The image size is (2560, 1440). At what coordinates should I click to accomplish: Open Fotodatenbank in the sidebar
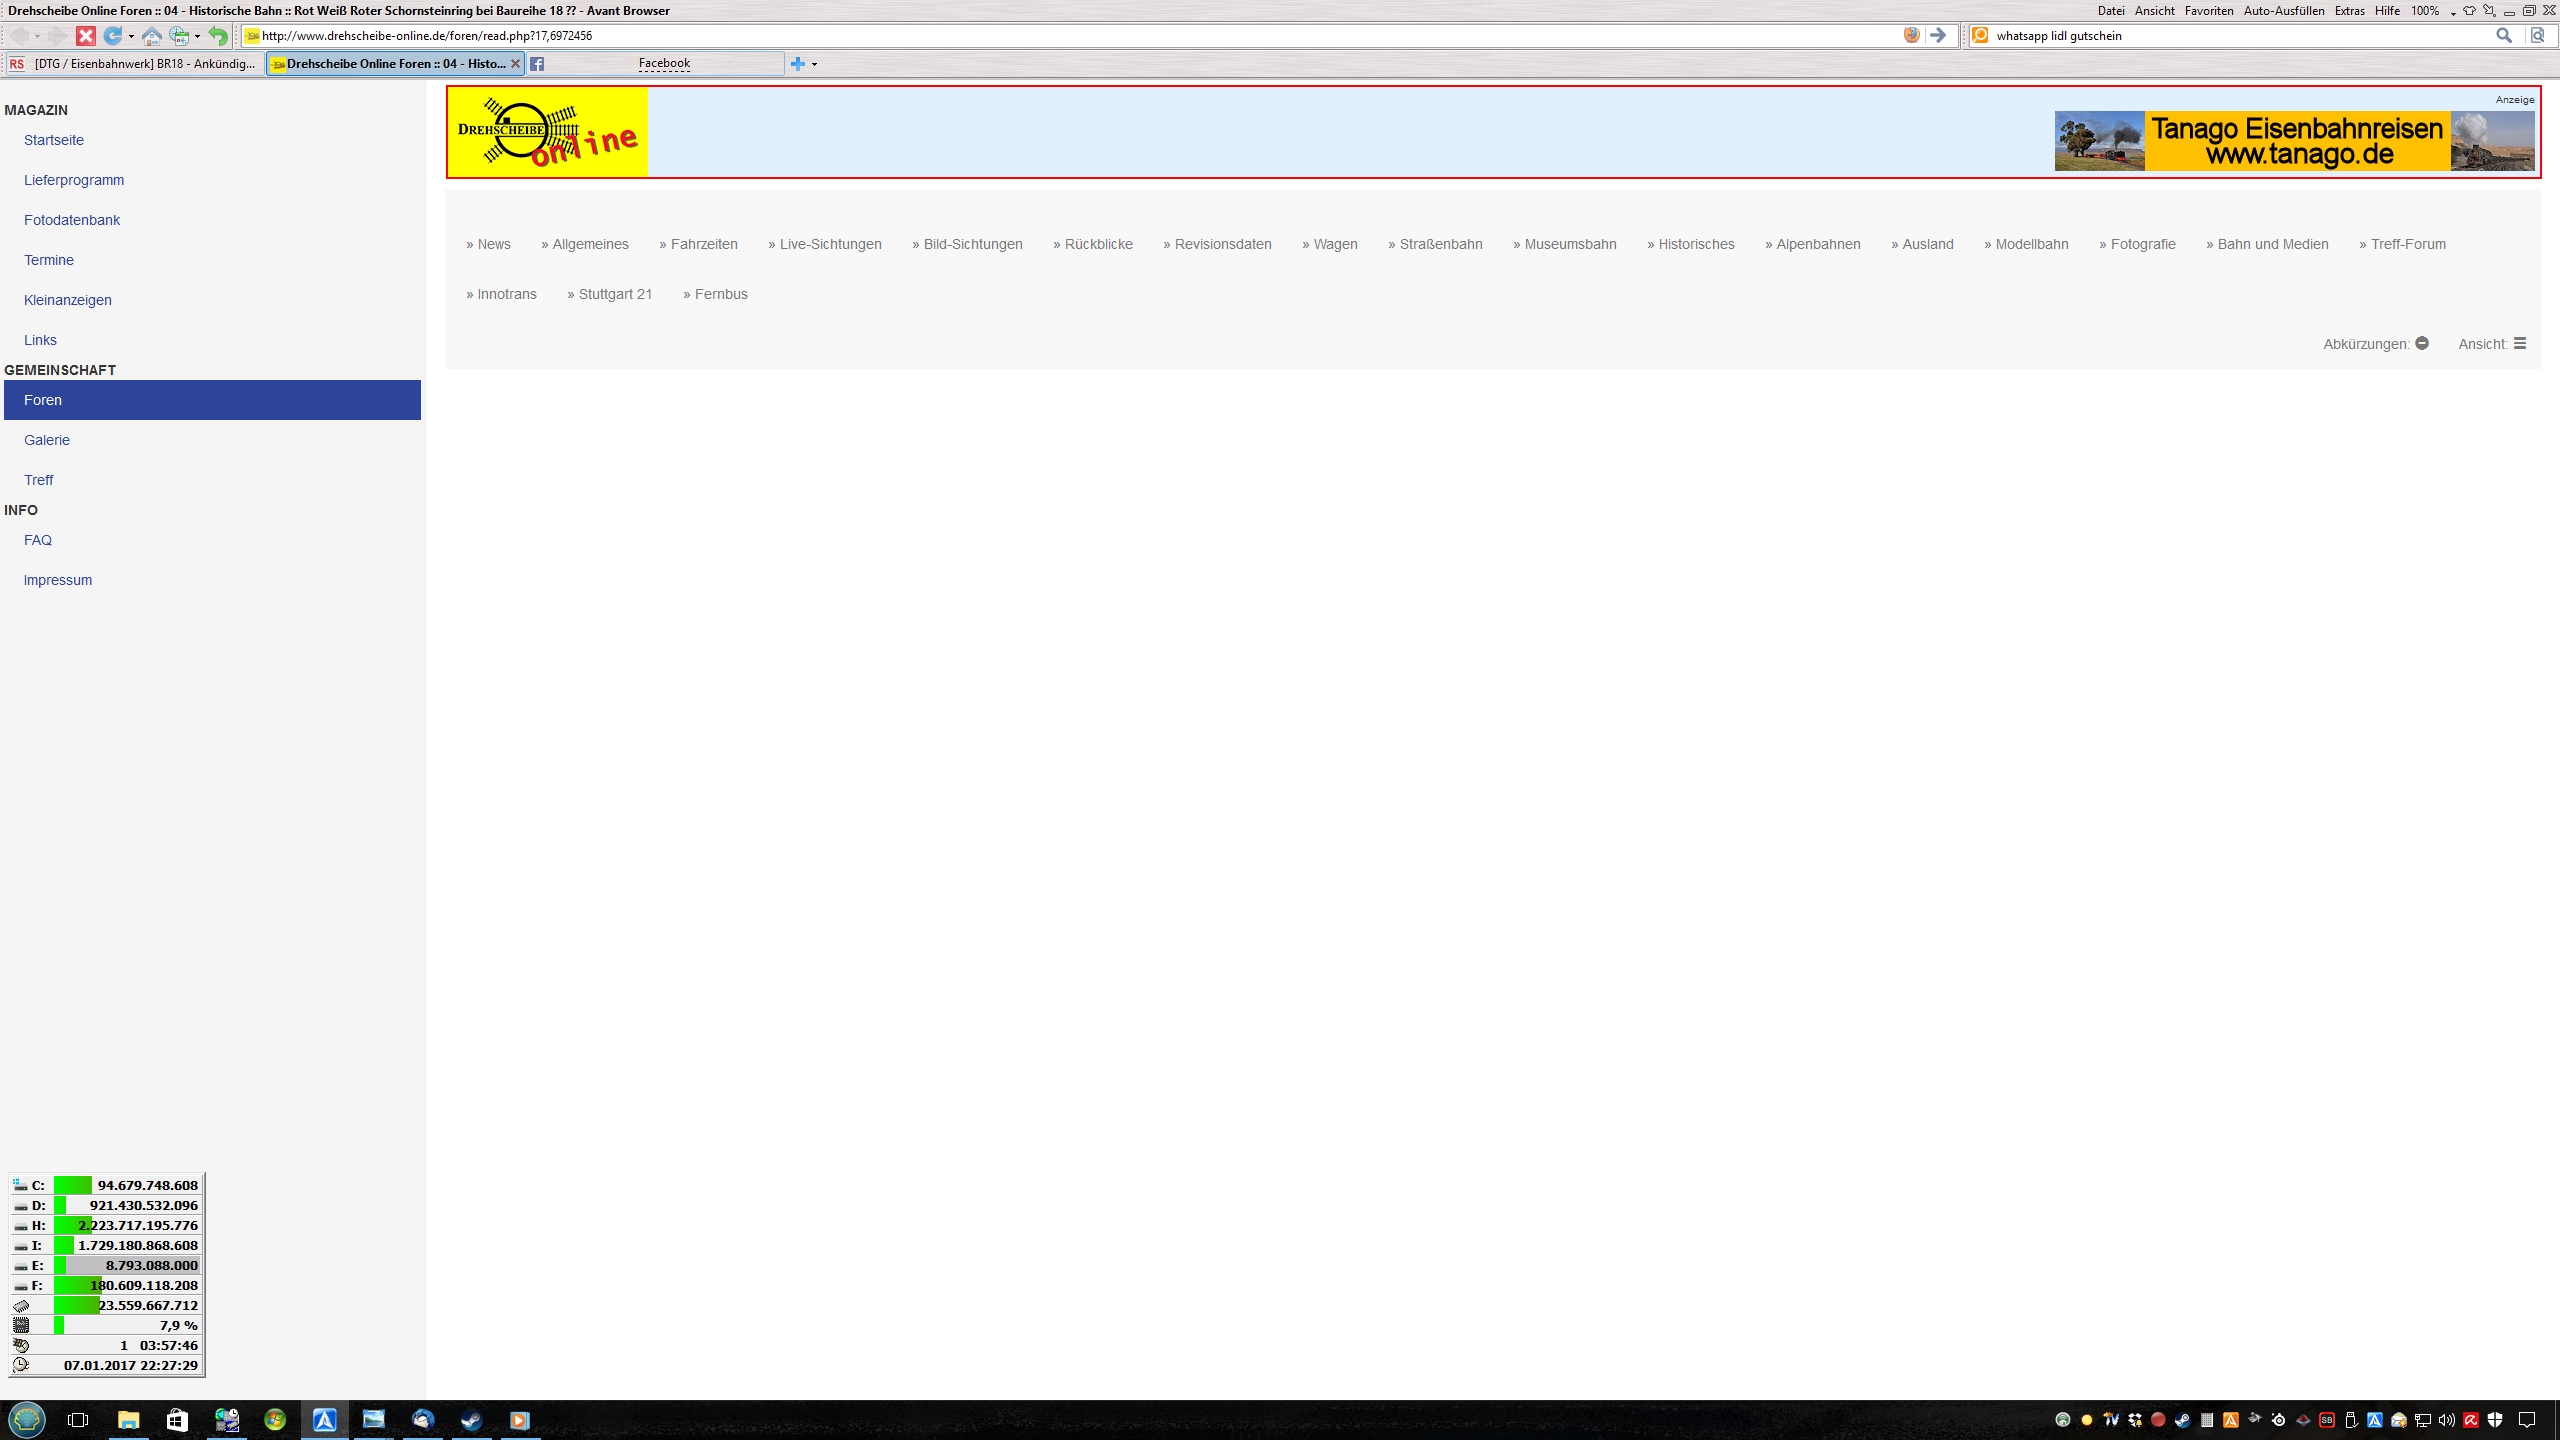click(72, 220)
